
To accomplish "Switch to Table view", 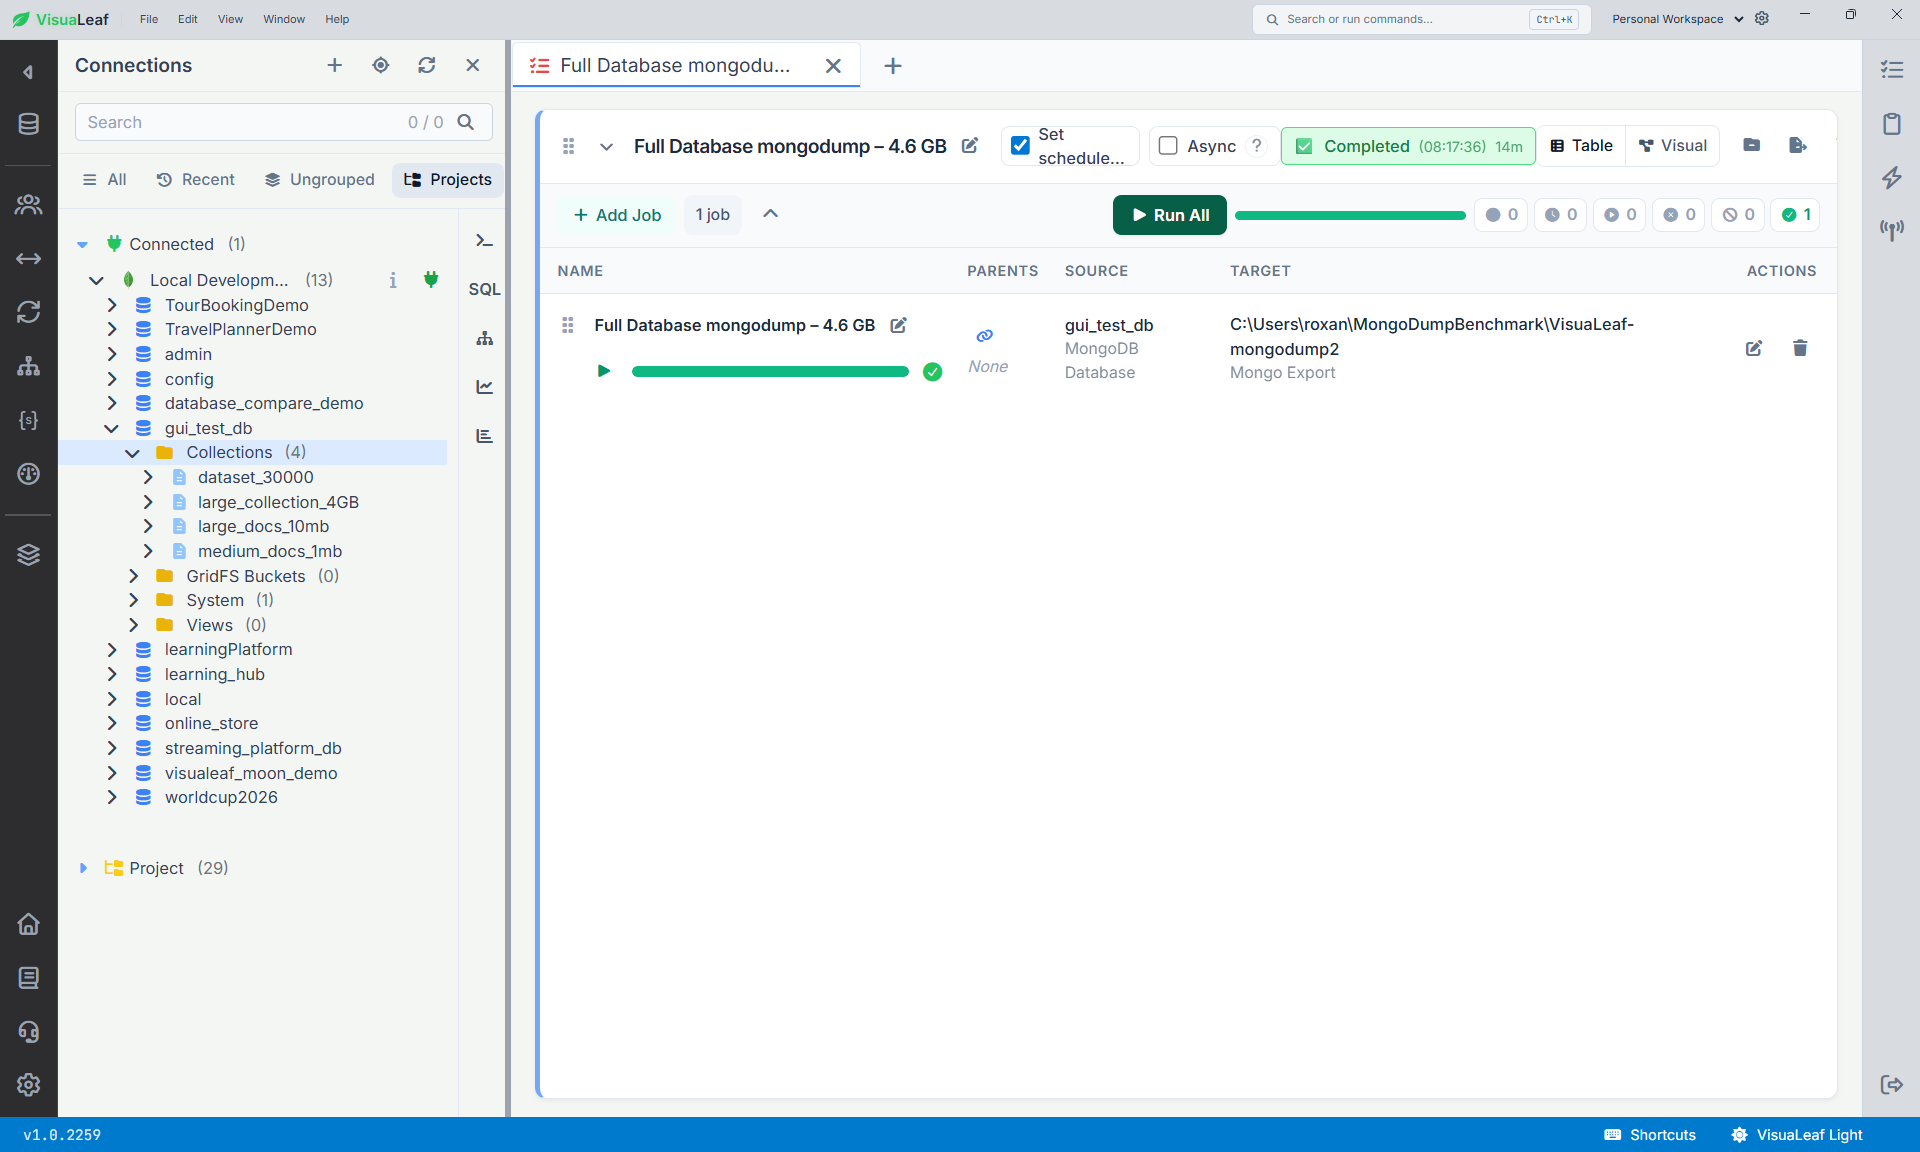I will [x=1582, y=146].
